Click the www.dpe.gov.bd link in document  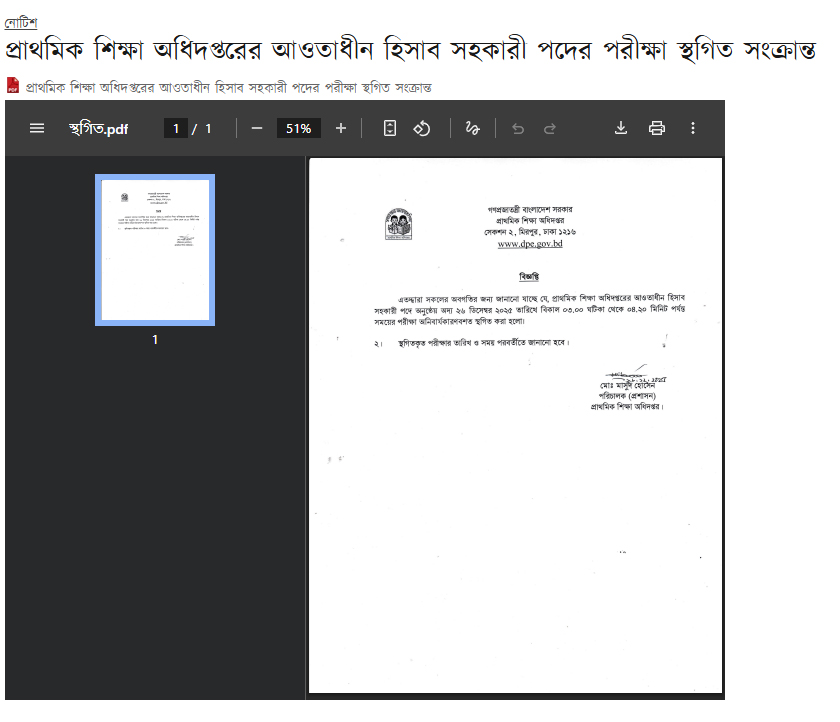tap(530, 244)
